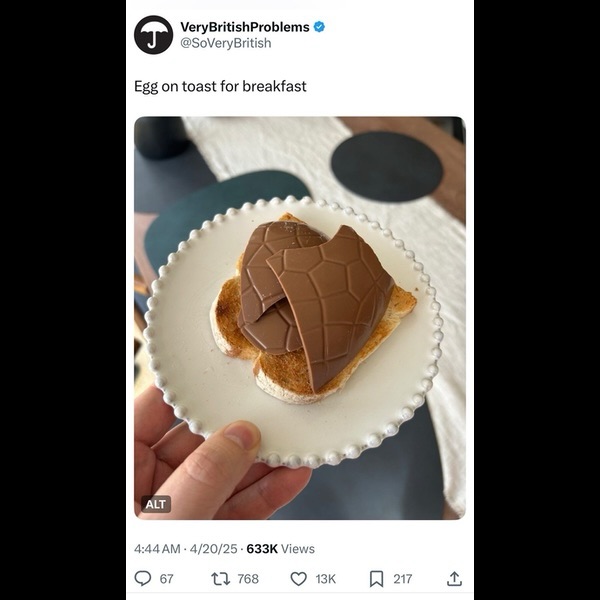Click the 217 bookmarks count

coord(402,579)
